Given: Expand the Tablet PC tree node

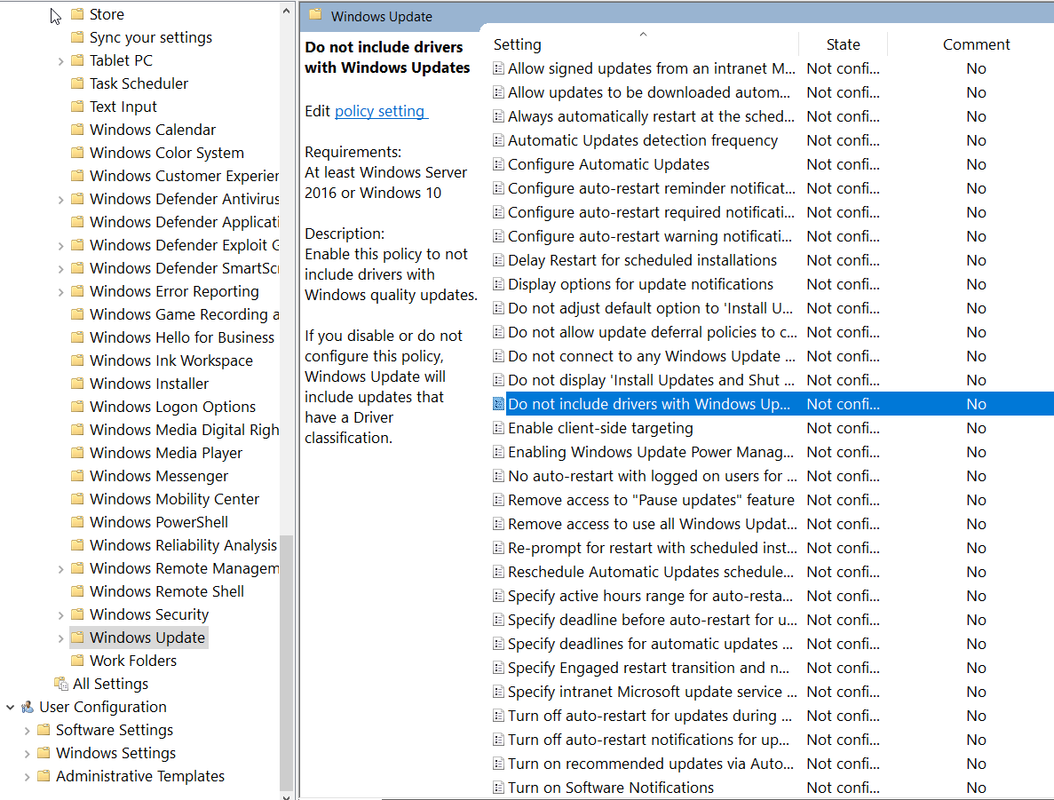Looking at the screenshot, I should click(60, 61).
